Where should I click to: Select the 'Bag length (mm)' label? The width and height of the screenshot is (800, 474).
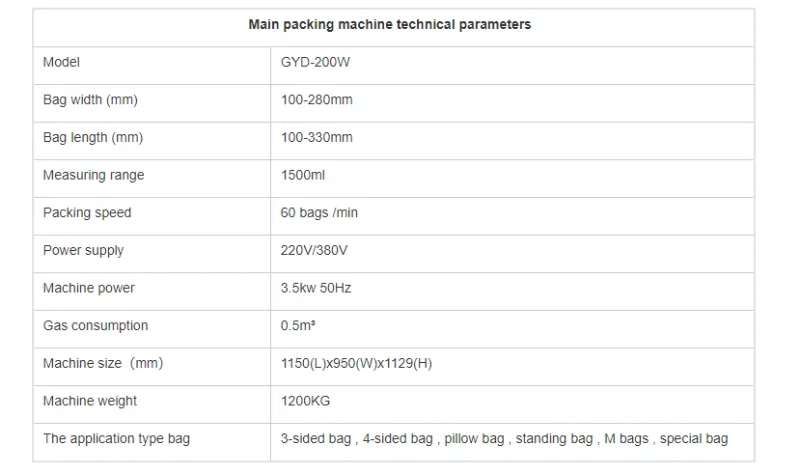click(93, 138)
